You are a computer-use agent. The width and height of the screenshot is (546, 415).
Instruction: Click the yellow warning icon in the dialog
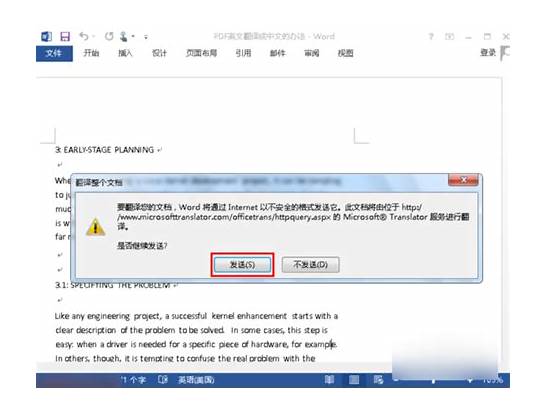tap(95, 227)
